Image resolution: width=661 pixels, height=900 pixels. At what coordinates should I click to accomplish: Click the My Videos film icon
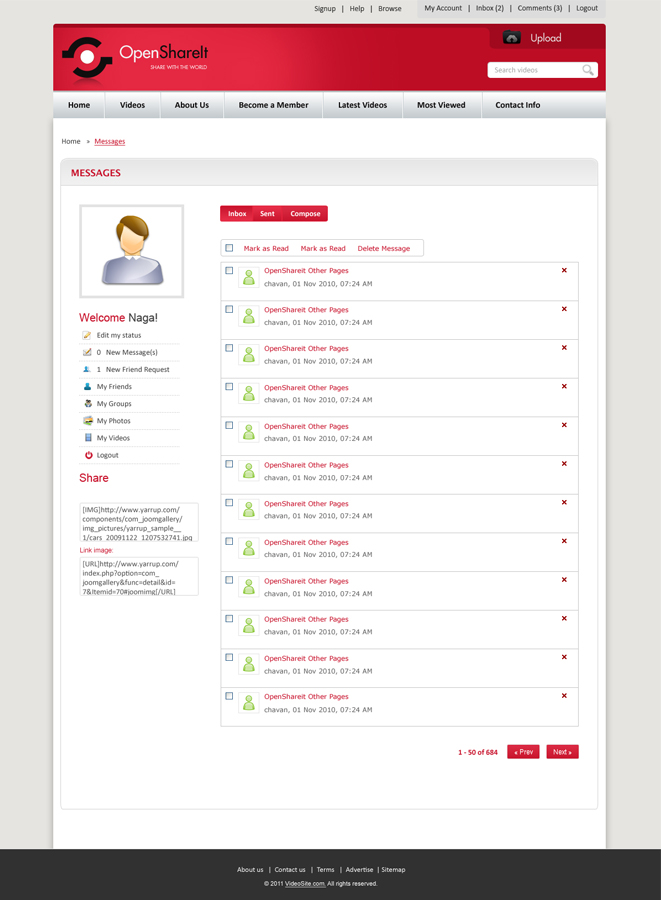(x=88, y=438)
